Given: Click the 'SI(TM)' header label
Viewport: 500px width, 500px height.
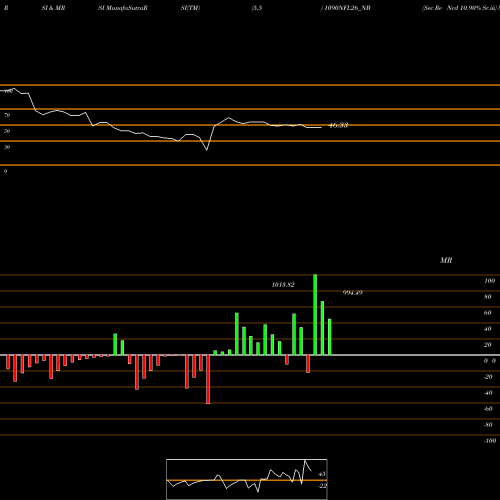Looking at the screenshot, I should tap(190, 8).
